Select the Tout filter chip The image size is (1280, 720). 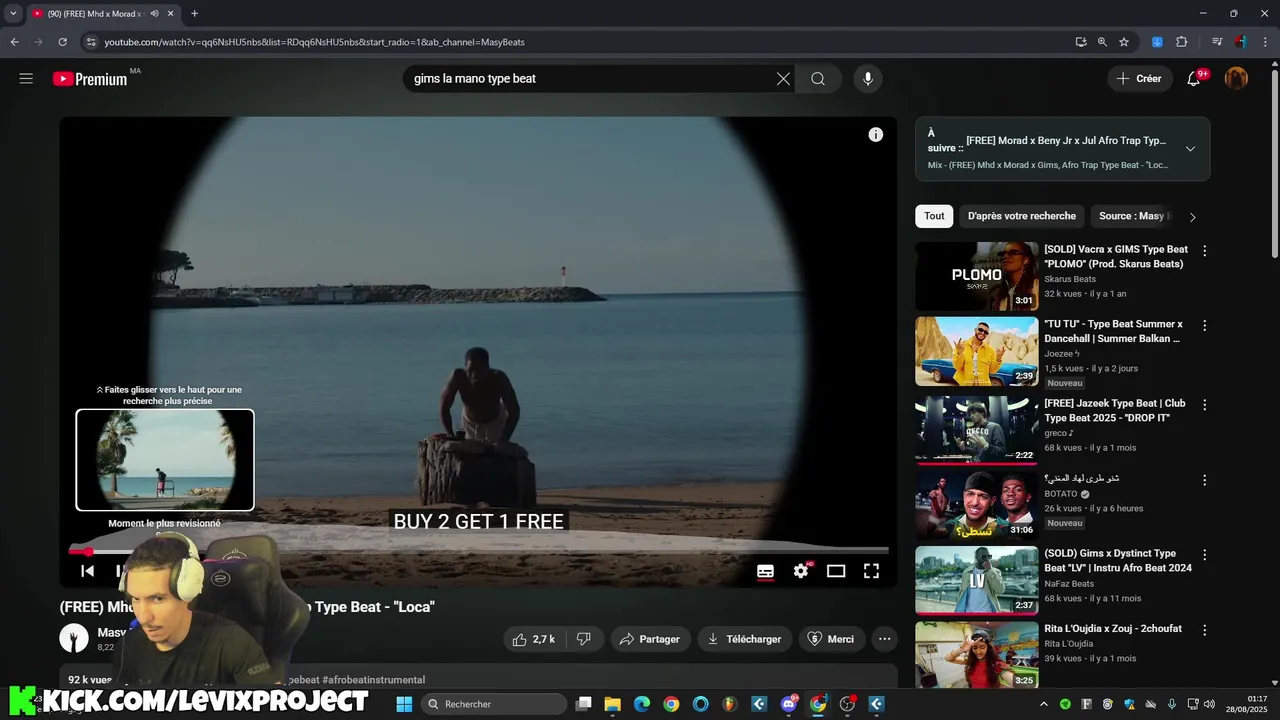tap(934, 216)
